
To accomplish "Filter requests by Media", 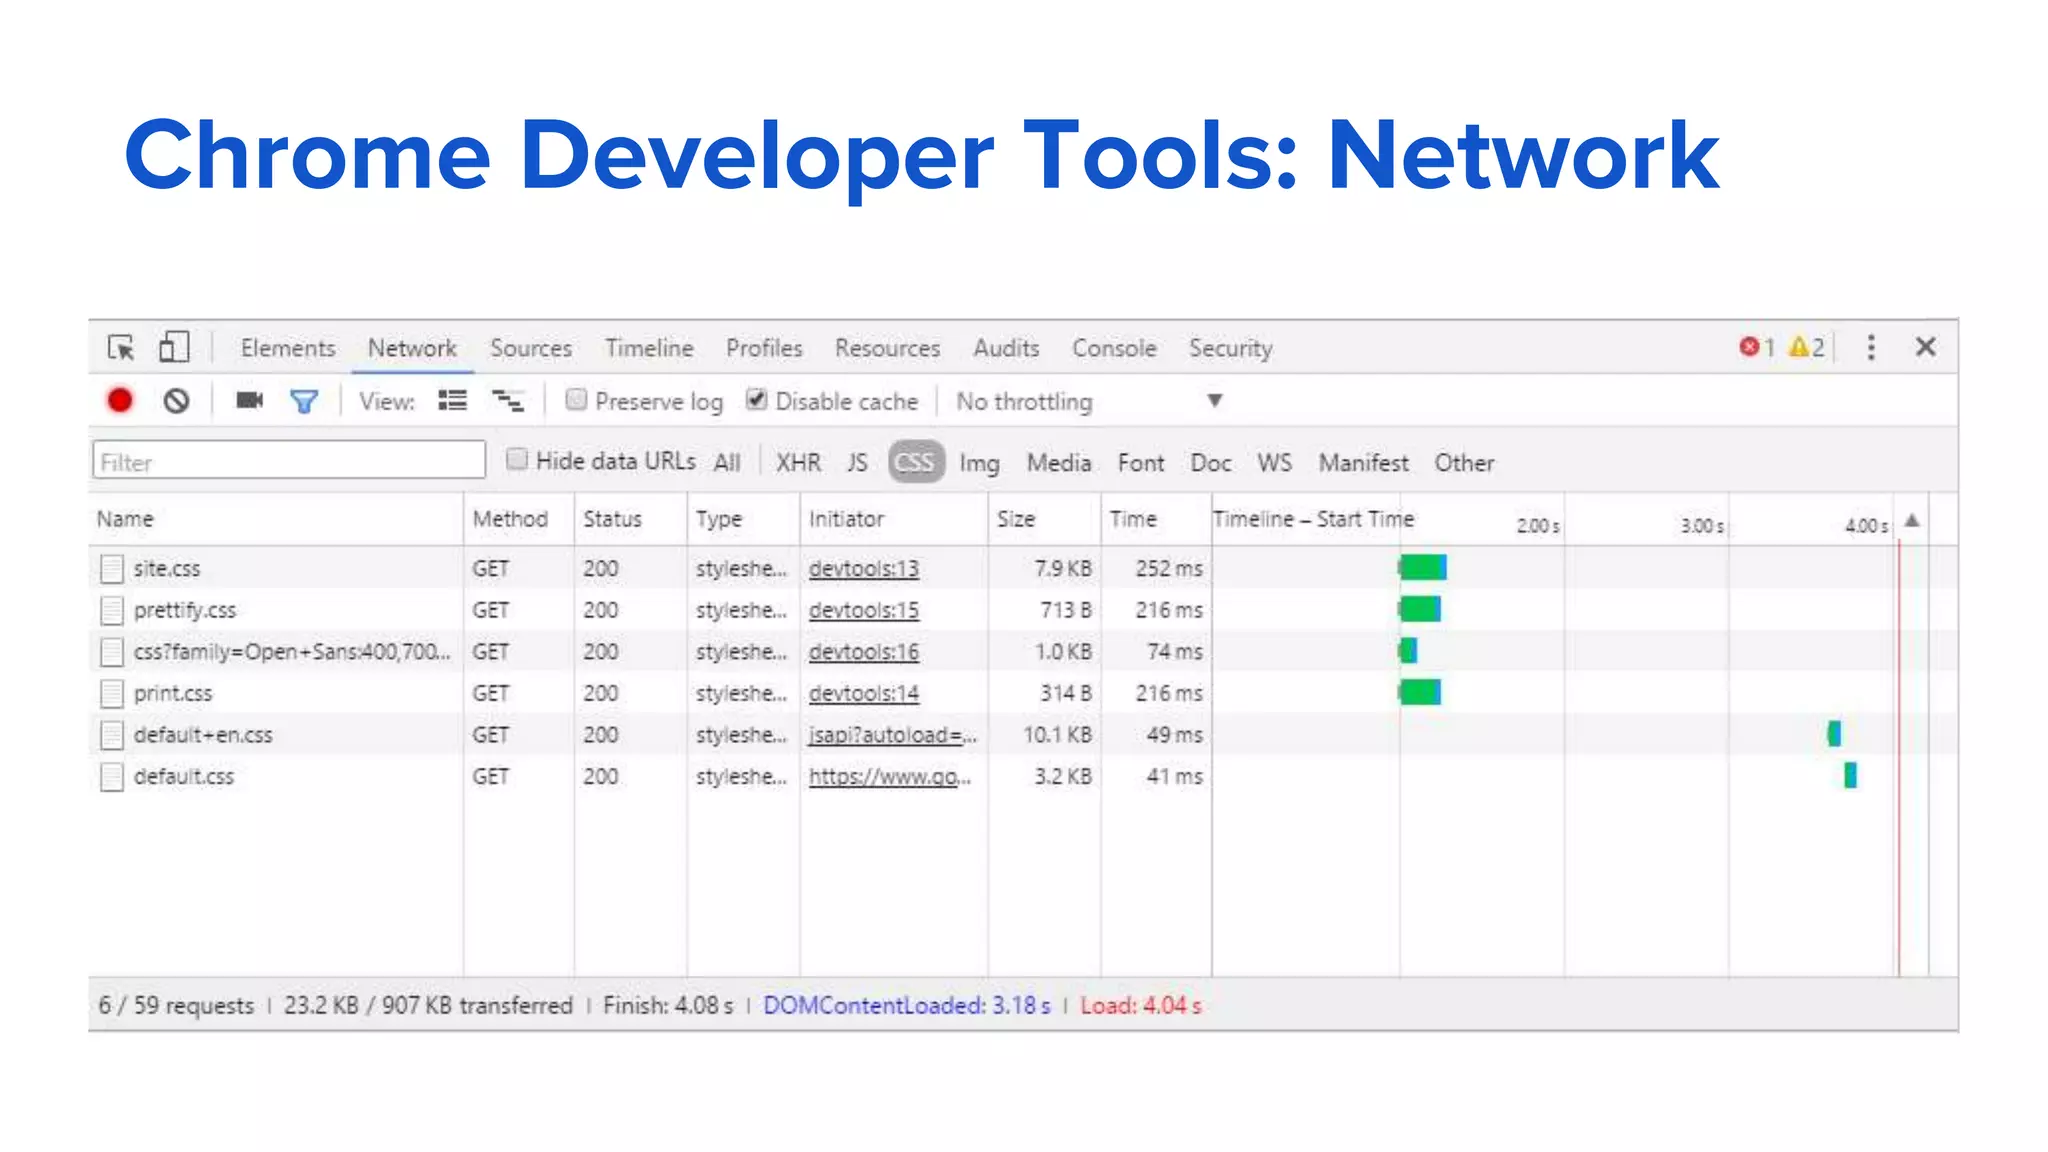I will (1059, 463).
